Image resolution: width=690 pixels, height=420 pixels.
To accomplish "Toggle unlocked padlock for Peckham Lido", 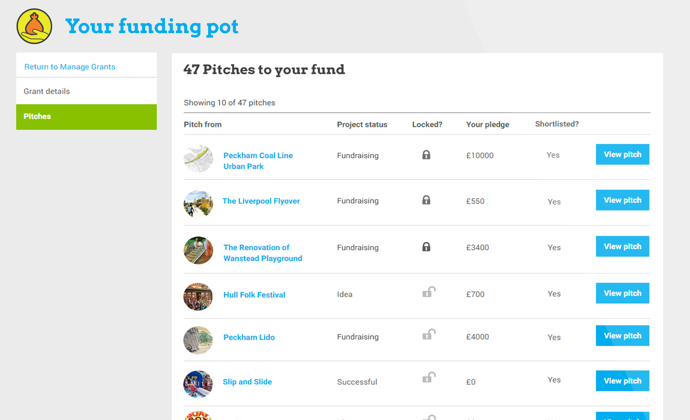I will tap(429, 335).
